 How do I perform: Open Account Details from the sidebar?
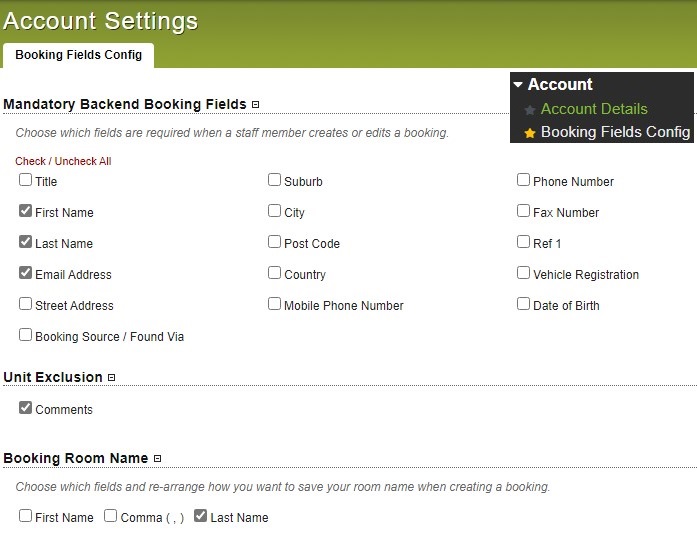594,109
